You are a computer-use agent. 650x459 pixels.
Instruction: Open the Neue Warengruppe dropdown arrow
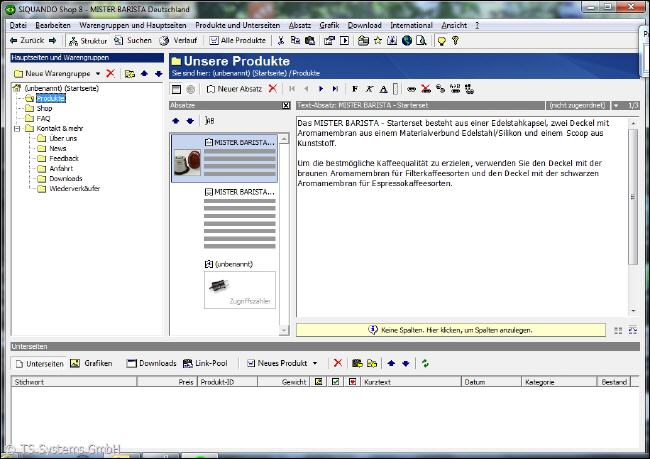98,74
